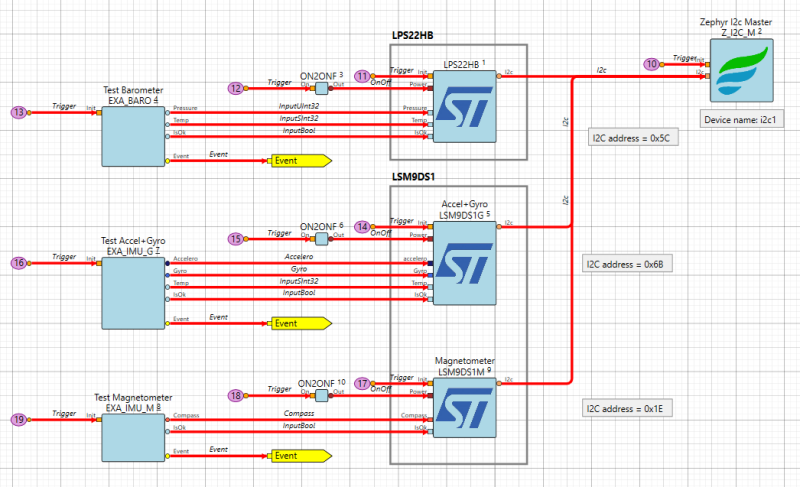Click the I2c output port of LSM9DS1M
This screenshot has height=487, width=800.
pos(499,383)
